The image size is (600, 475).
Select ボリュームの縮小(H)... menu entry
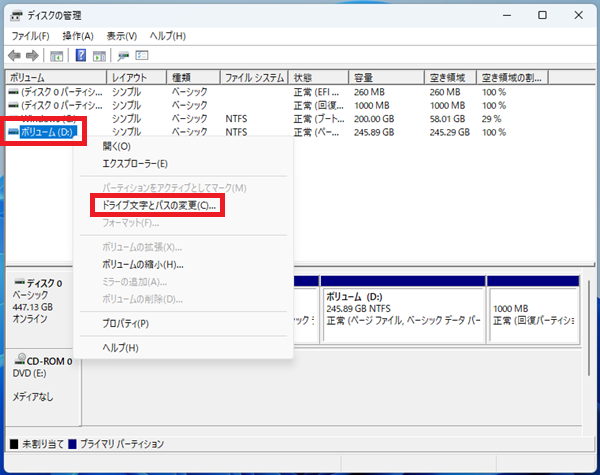142,264
